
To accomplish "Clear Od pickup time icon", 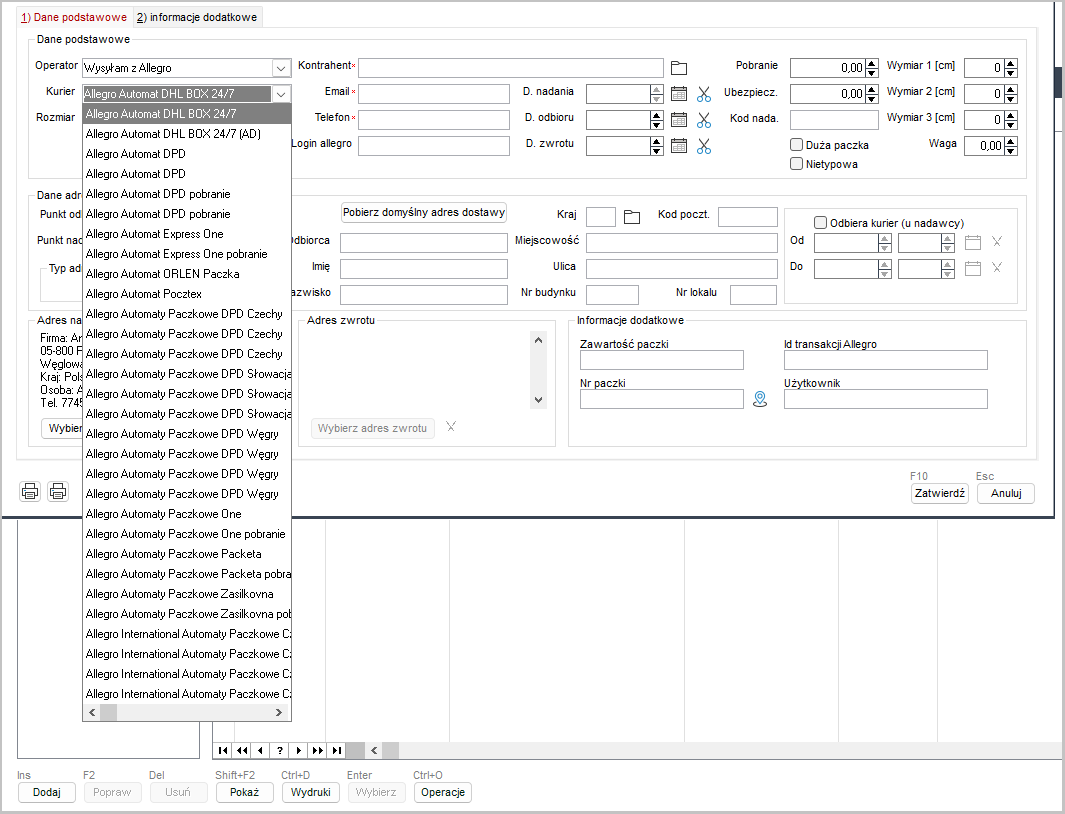I will [996, 241].
